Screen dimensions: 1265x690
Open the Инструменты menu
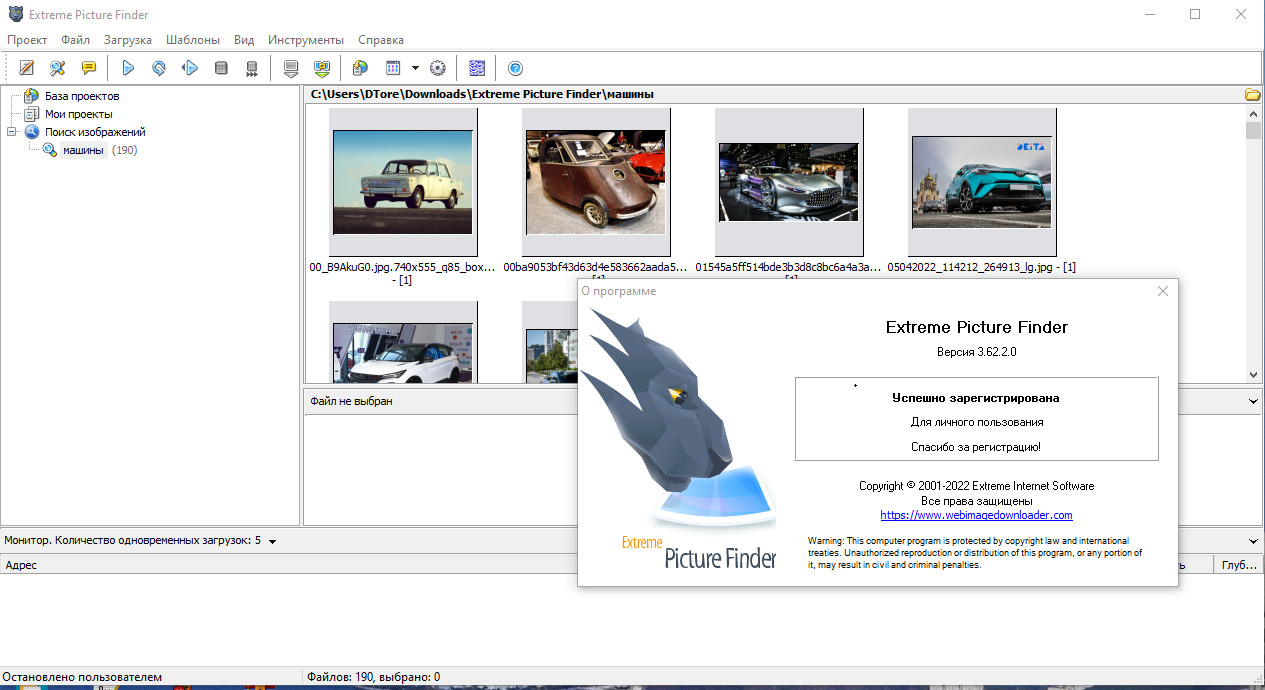[x=305, y=40]
